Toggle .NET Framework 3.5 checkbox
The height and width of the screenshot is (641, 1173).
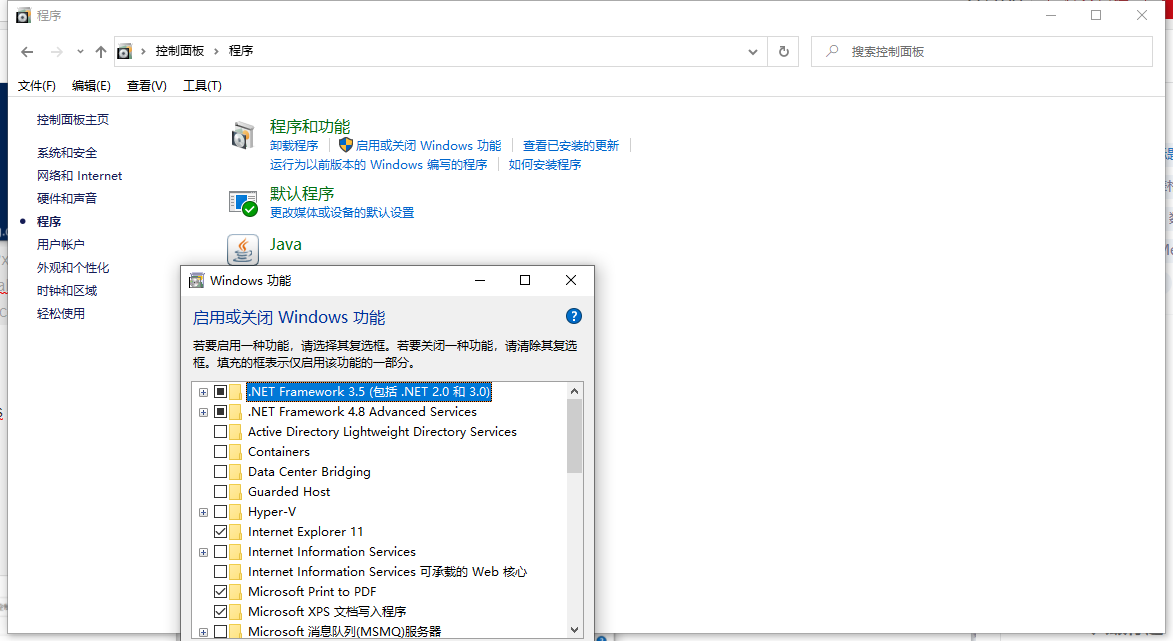tap(221, 392)
